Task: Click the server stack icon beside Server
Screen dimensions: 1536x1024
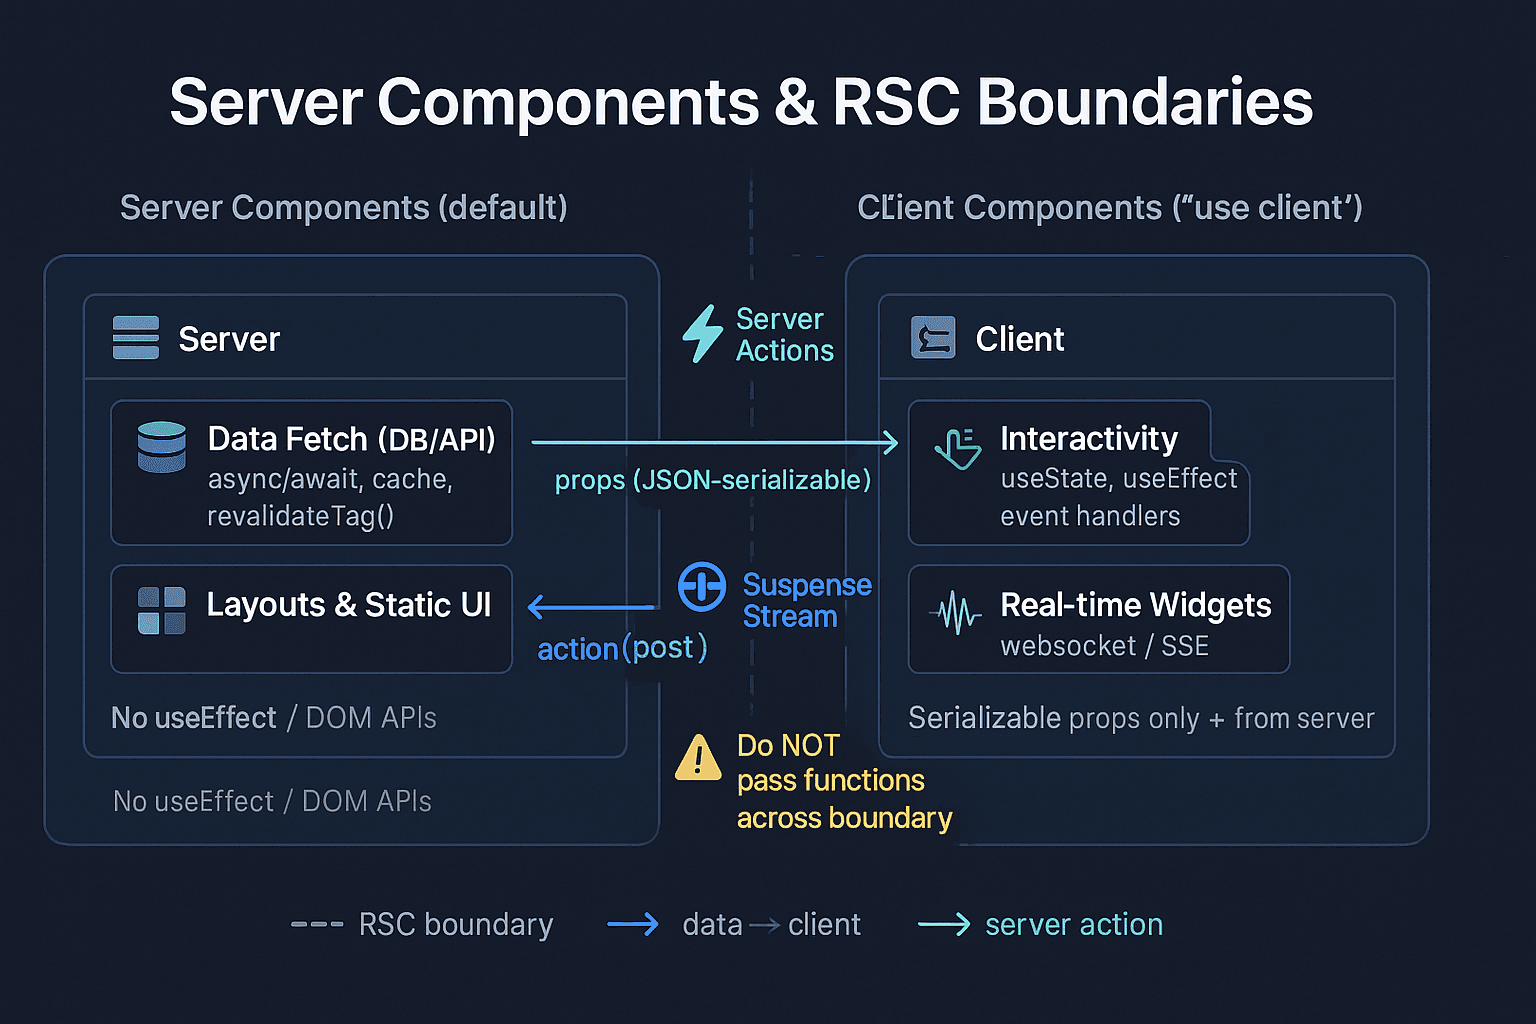Action: (x=136, y=338)
